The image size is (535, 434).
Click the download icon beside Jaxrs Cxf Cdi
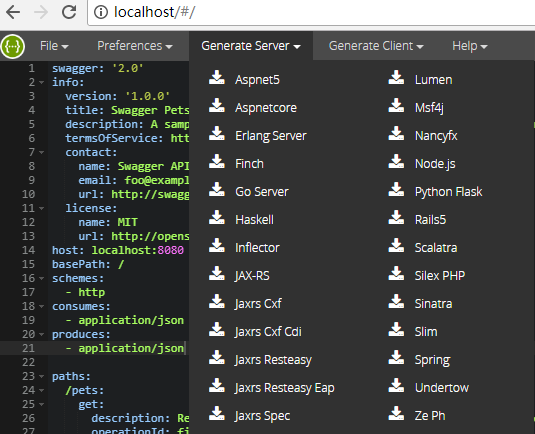(x=217, y=329)
